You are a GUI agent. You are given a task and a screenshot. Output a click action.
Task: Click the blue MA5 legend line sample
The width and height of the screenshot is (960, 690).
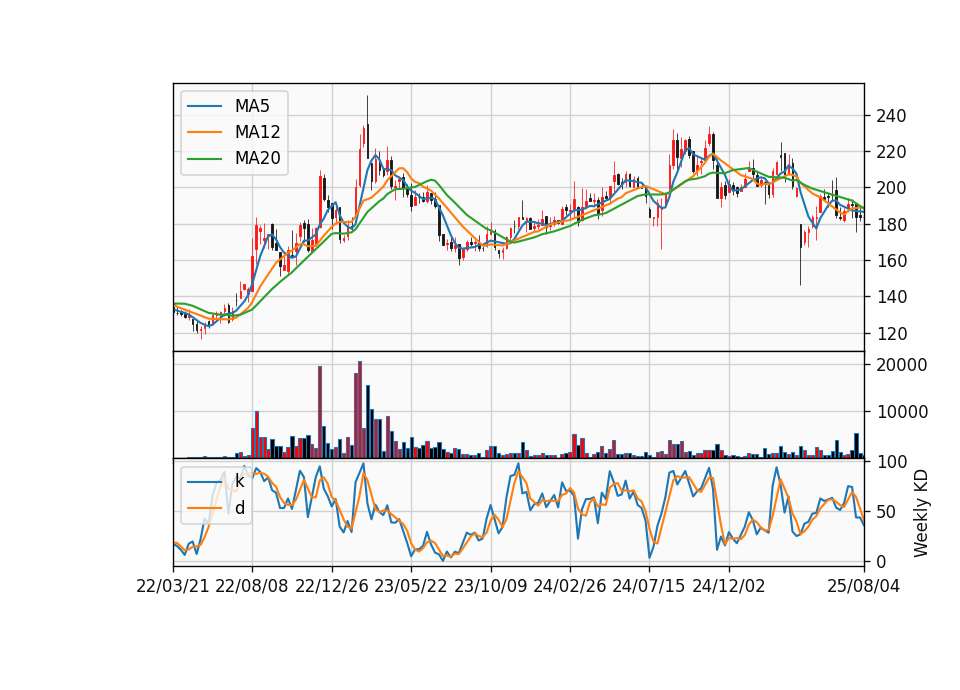click(x=204, y=106)
